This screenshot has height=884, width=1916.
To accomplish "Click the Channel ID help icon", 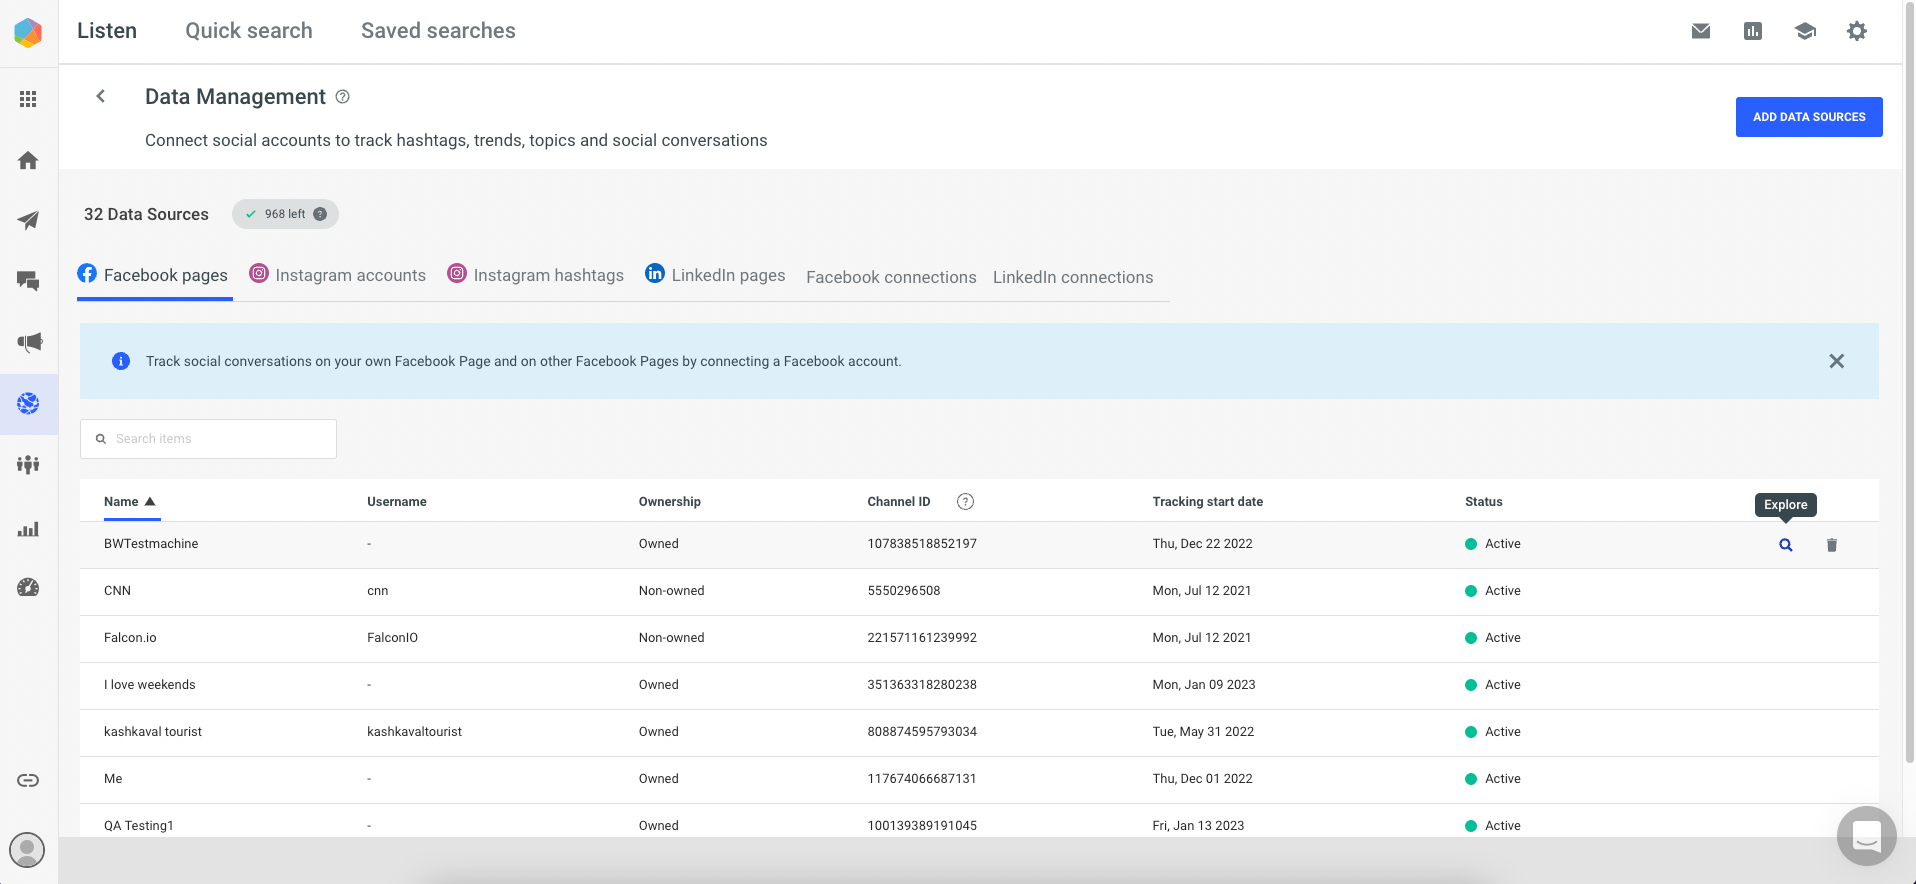I will click(x=965, y=502).
